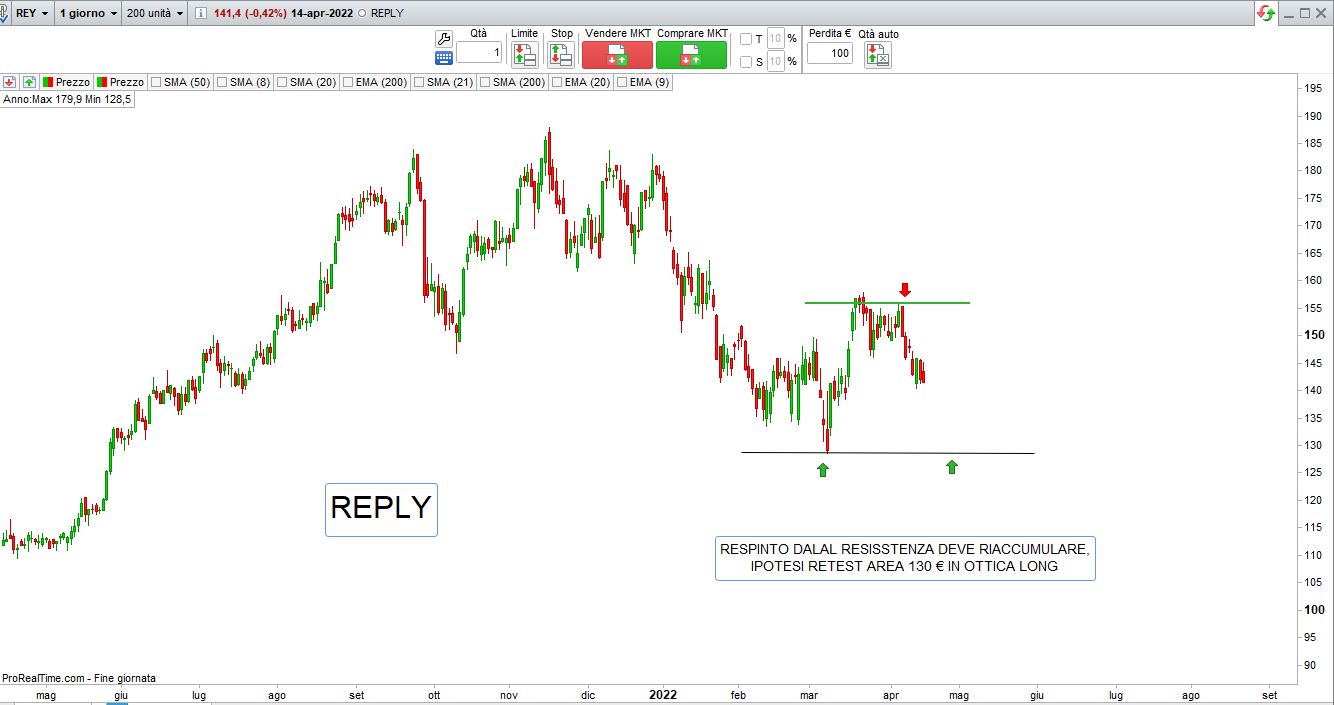This screenshot has height=705, width=1334.
Task: Click the Qtà auto icon
Action: (x=877, y=56)
